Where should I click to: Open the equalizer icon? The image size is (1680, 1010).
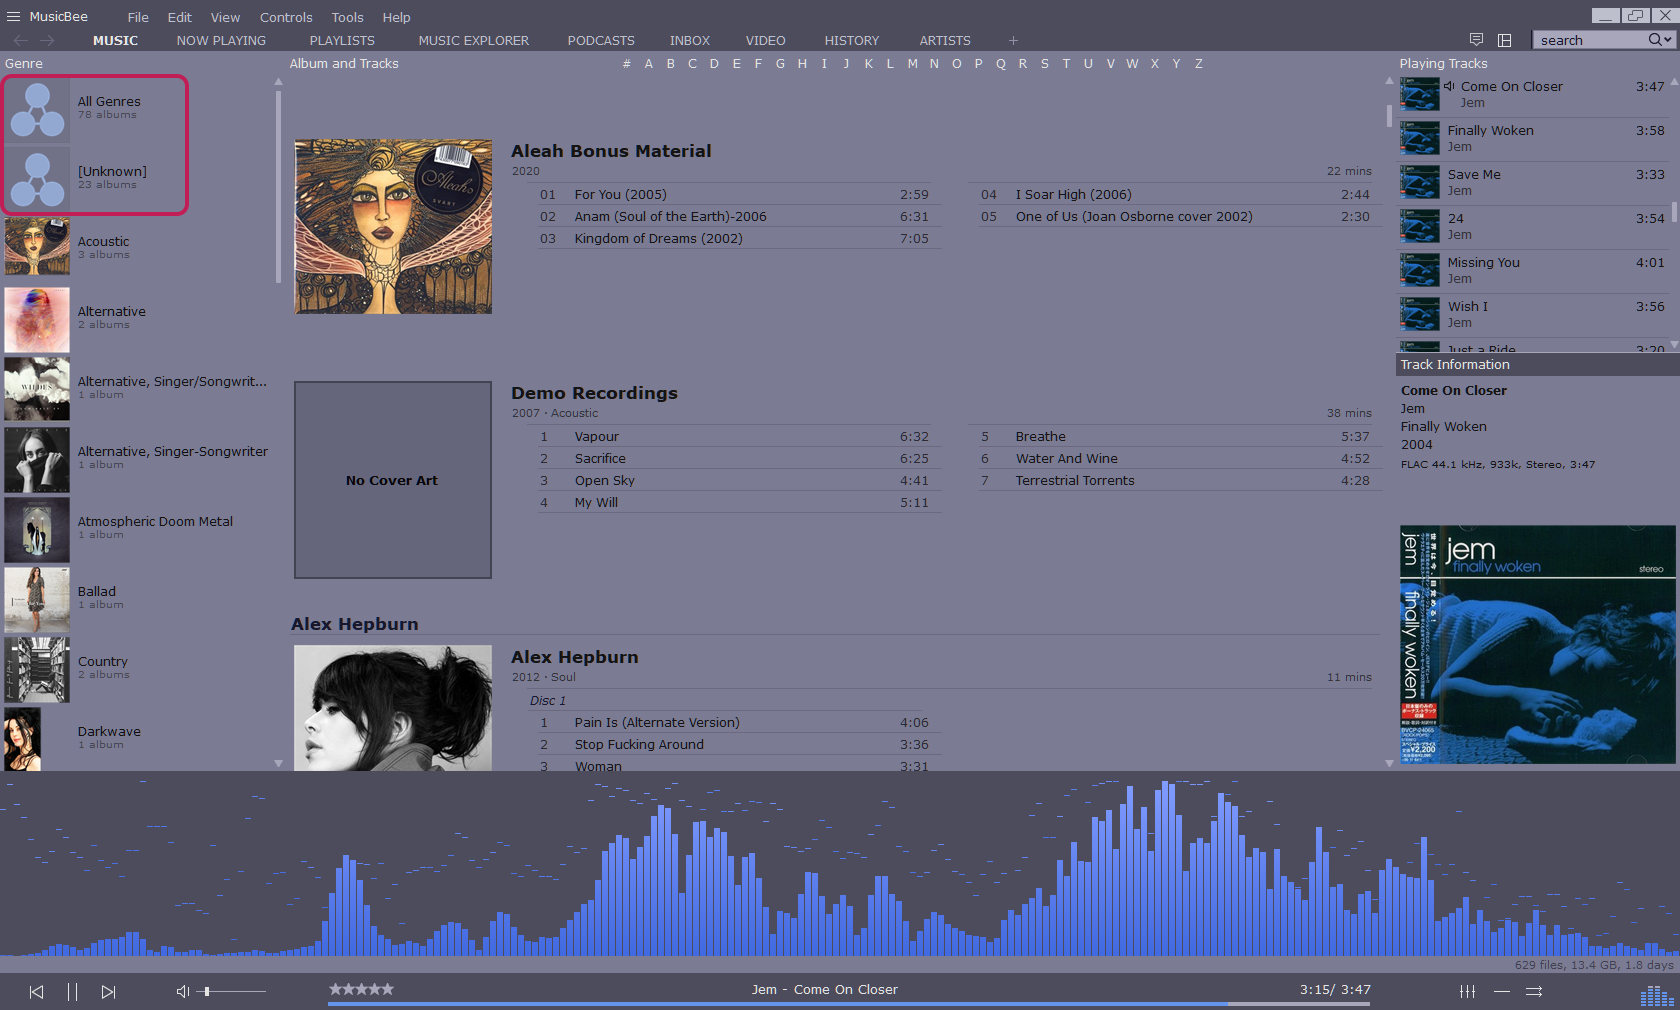coord(1467,991)
